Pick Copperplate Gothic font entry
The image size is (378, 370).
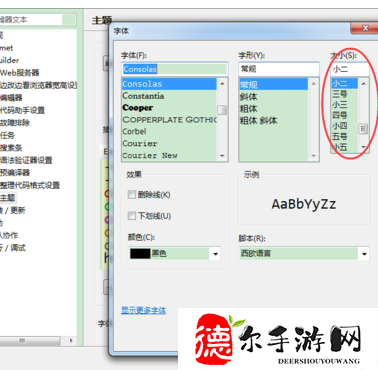click(169, 120)
